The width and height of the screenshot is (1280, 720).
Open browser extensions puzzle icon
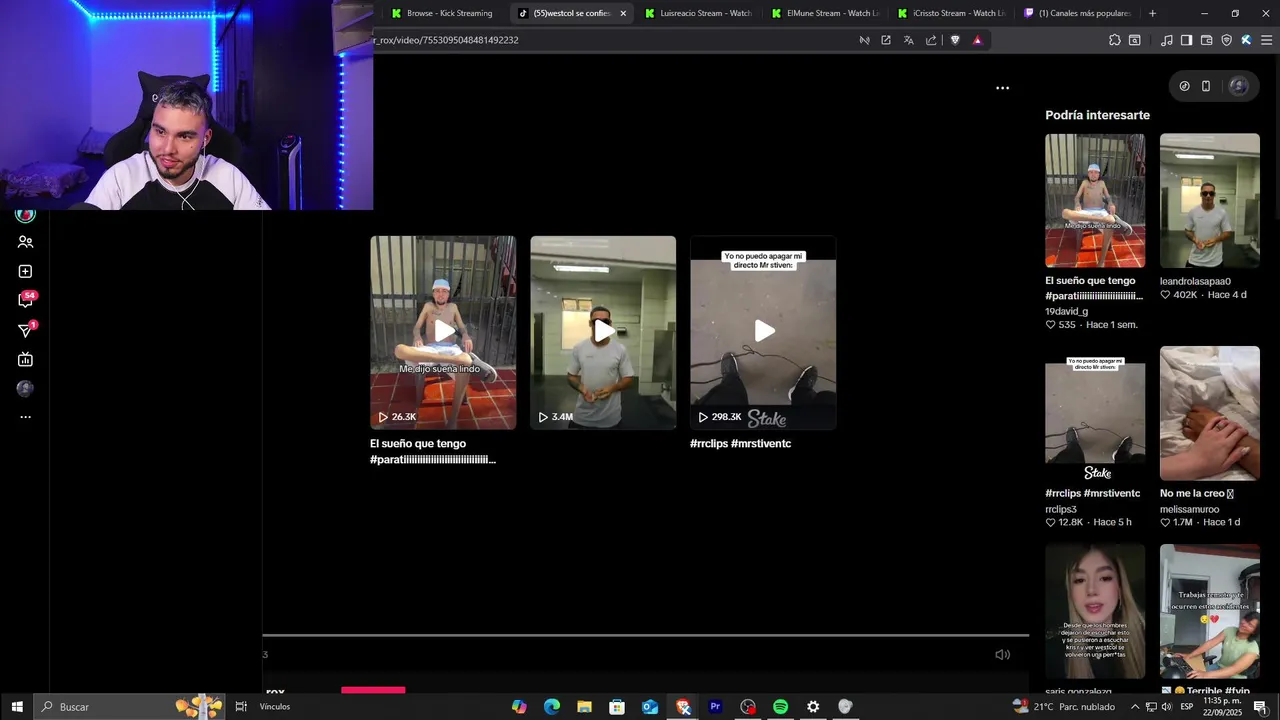coord(1115,40)
